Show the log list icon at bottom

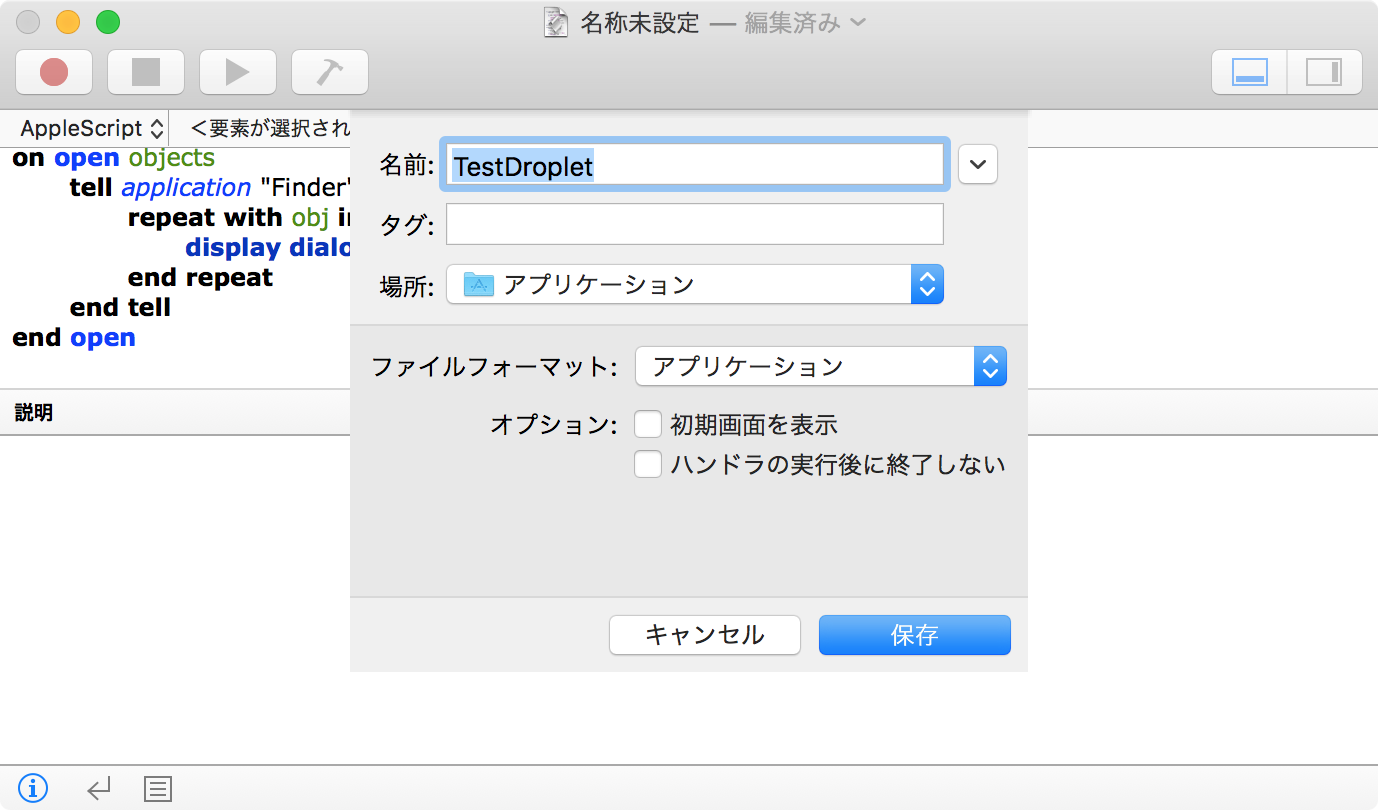point(158,789)
